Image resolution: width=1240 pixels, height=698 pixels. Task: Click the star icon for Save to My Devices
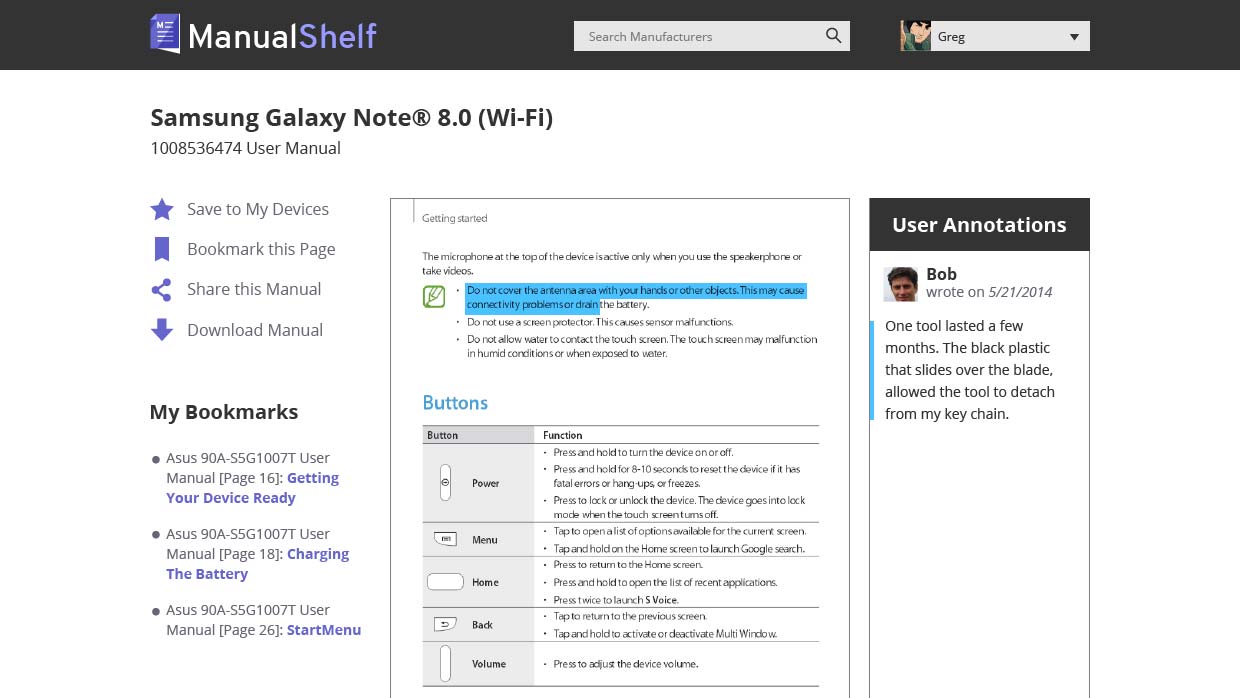[162, 209]
